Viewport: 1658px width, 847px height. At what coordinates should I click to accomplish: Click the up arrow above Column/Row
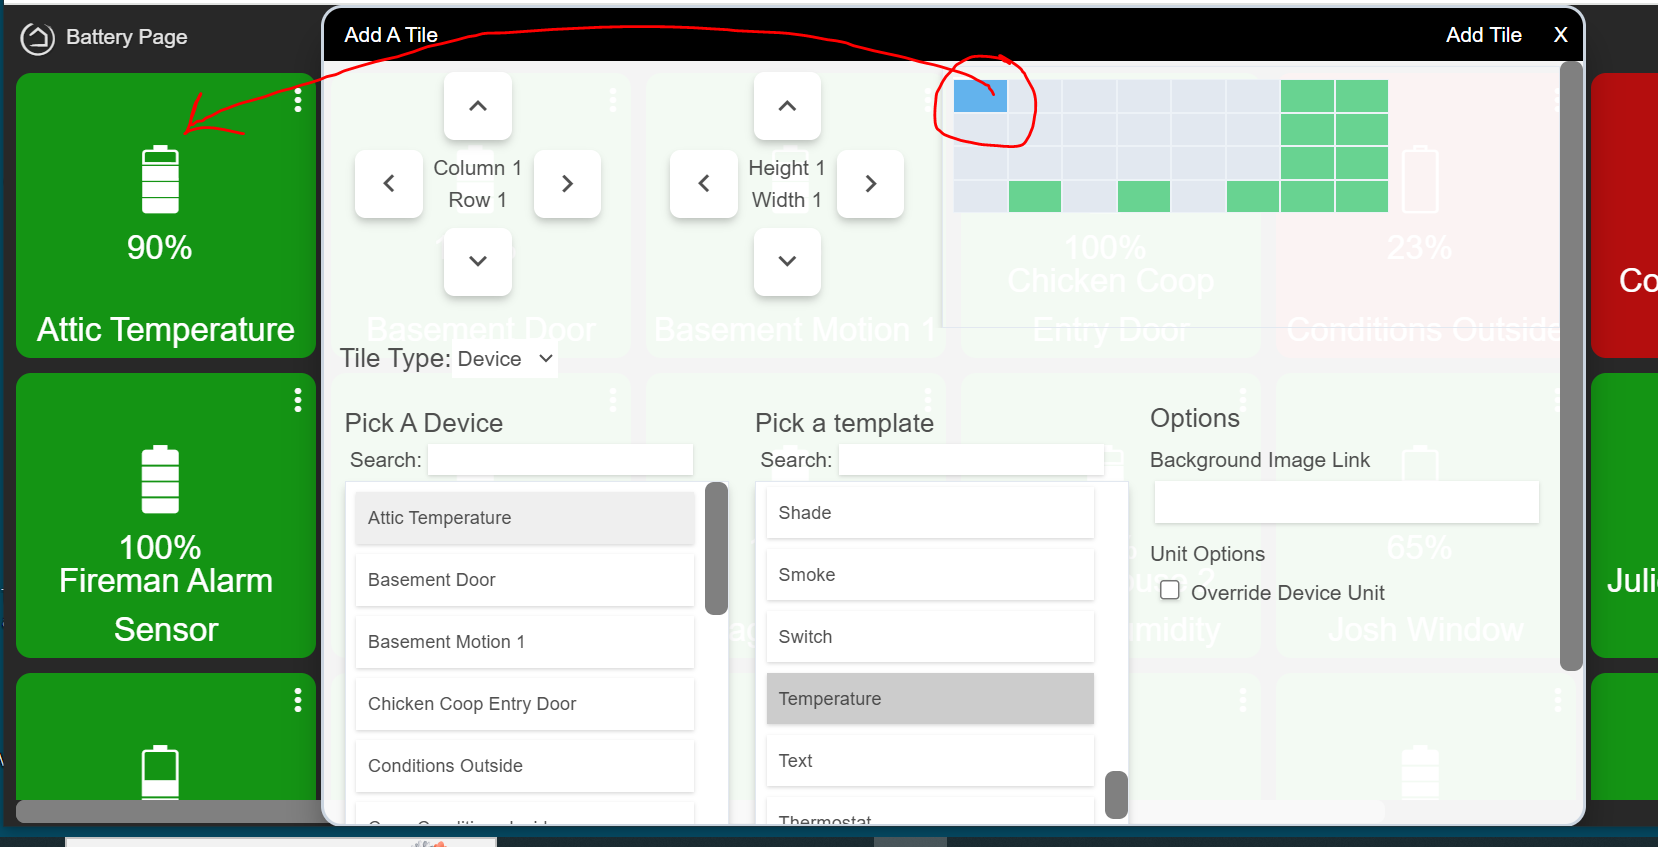click(478, 106)
